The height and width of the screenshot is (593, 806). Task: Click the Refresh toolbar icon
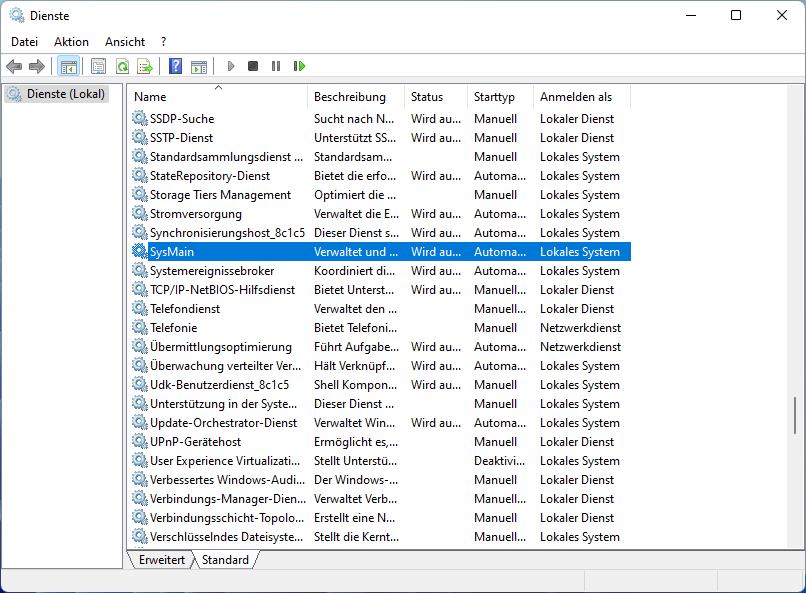click(x=122, y=66)
